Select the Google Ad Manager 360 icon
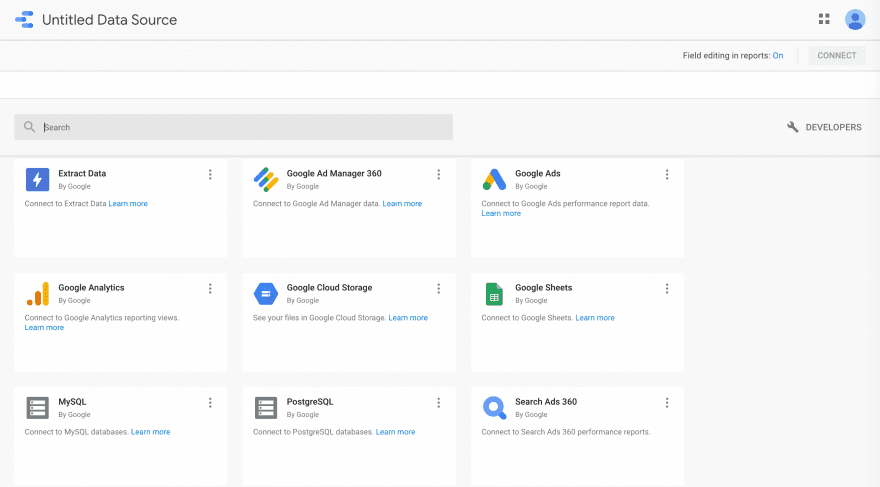The height and width of the screenshot is (487, 880). coord(266,180)
